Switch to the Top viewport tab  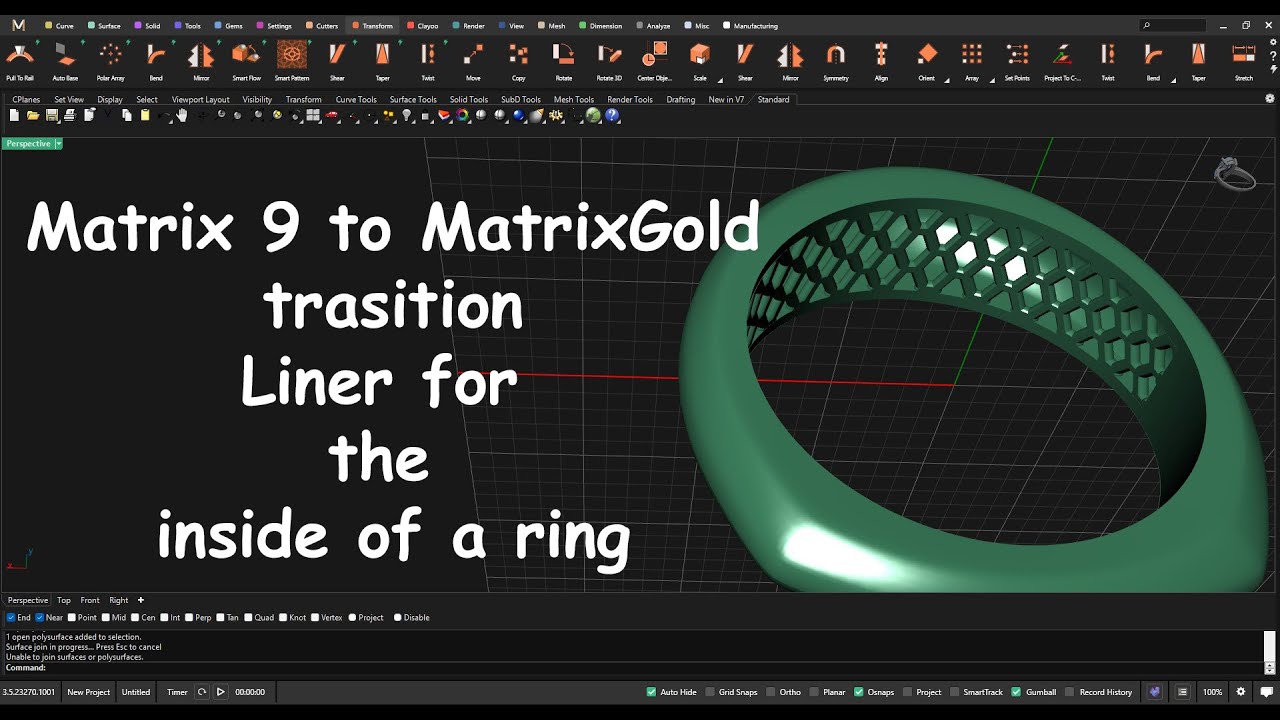pyautogui.click(x=64, y=600)
